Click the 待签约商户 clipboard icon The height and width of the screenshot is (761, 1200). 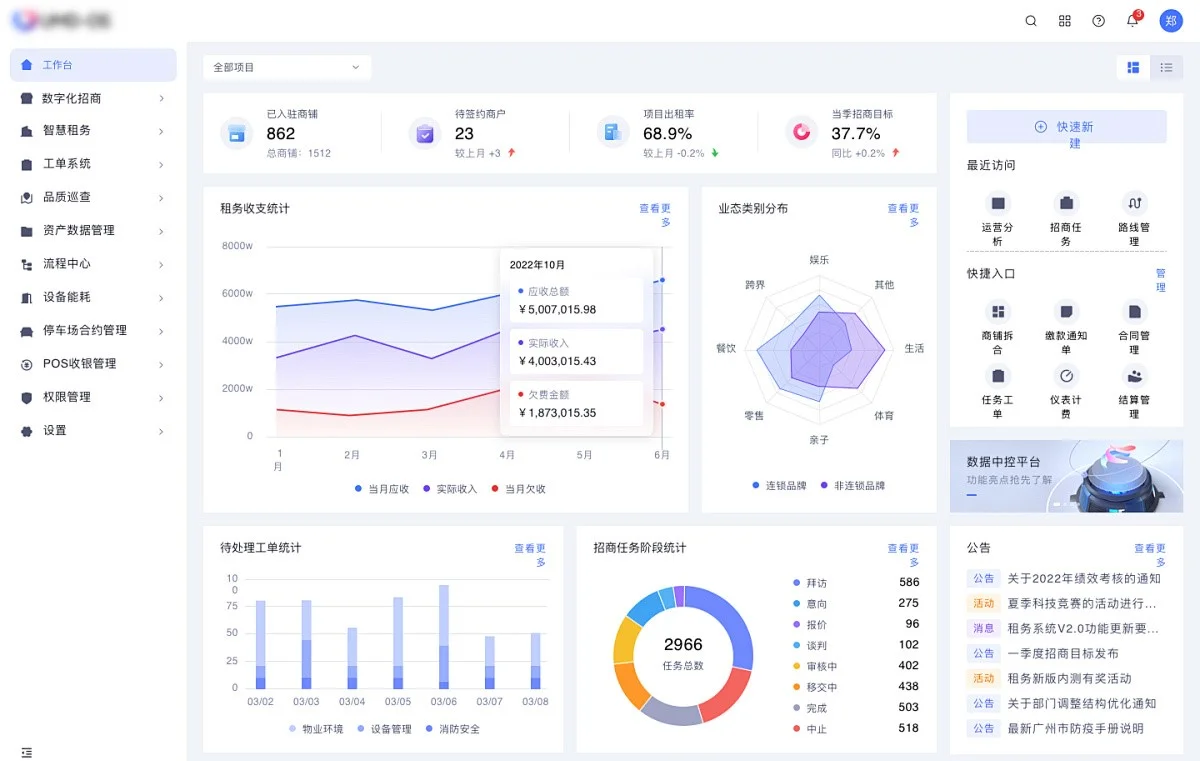click(x=425, y=132)
